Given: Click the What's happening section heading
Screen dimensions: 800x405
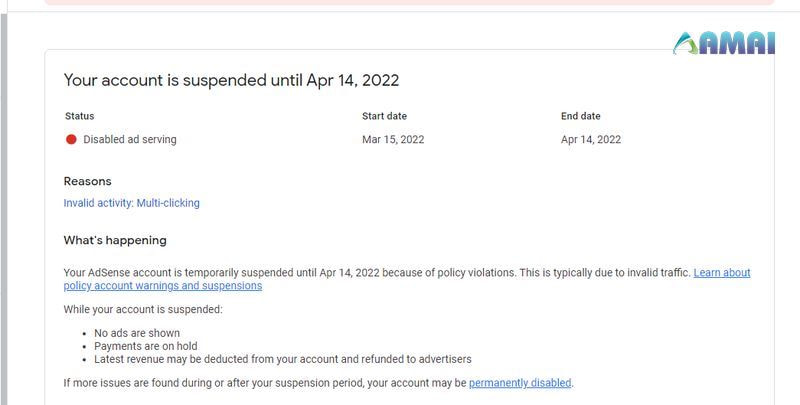Looking at the screenshot, I should (x=115, y=240).
